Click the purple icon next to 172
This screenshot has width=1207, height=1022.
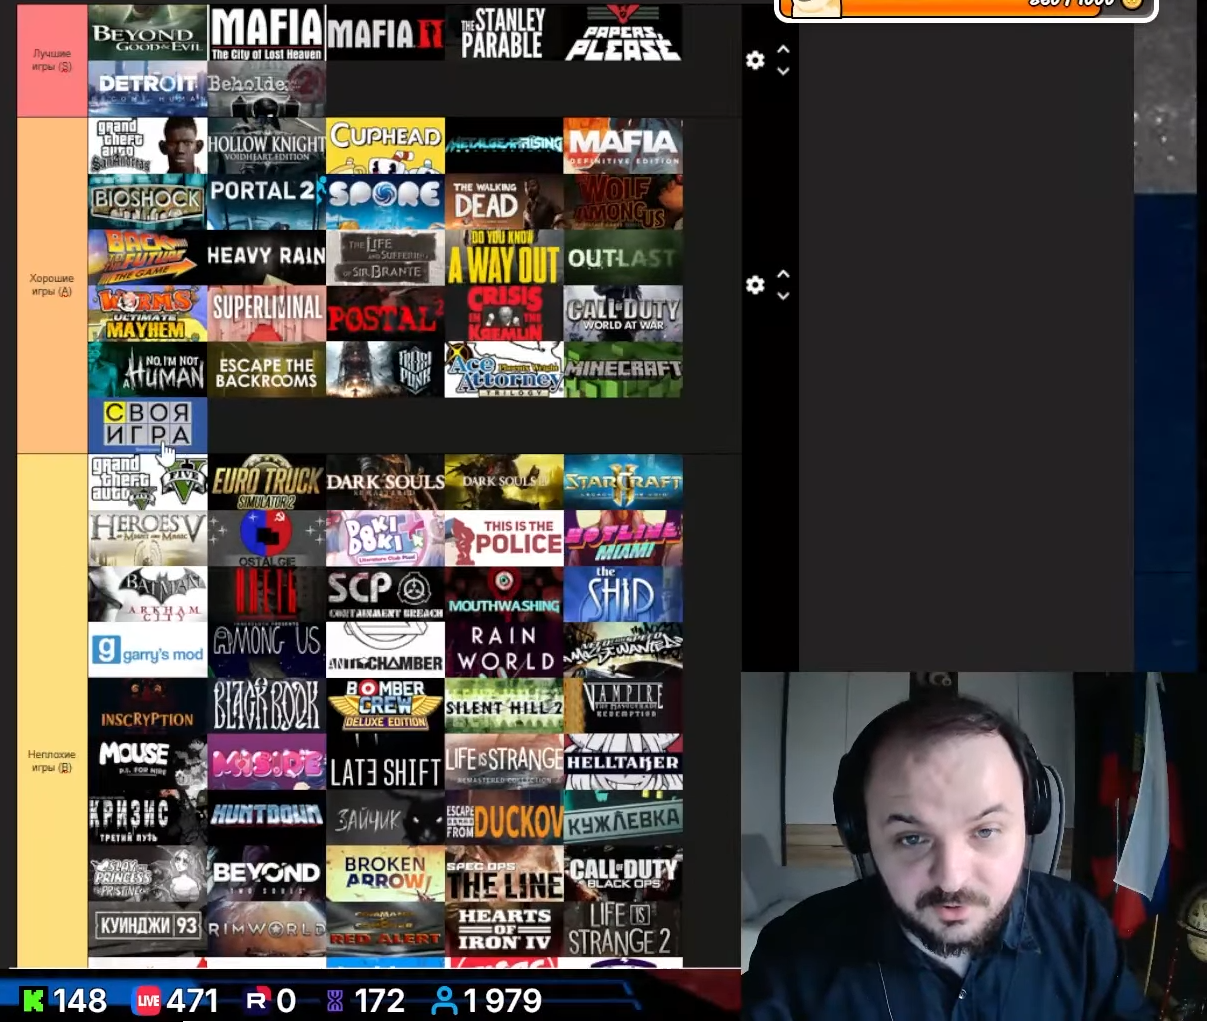pos(336,1000)
